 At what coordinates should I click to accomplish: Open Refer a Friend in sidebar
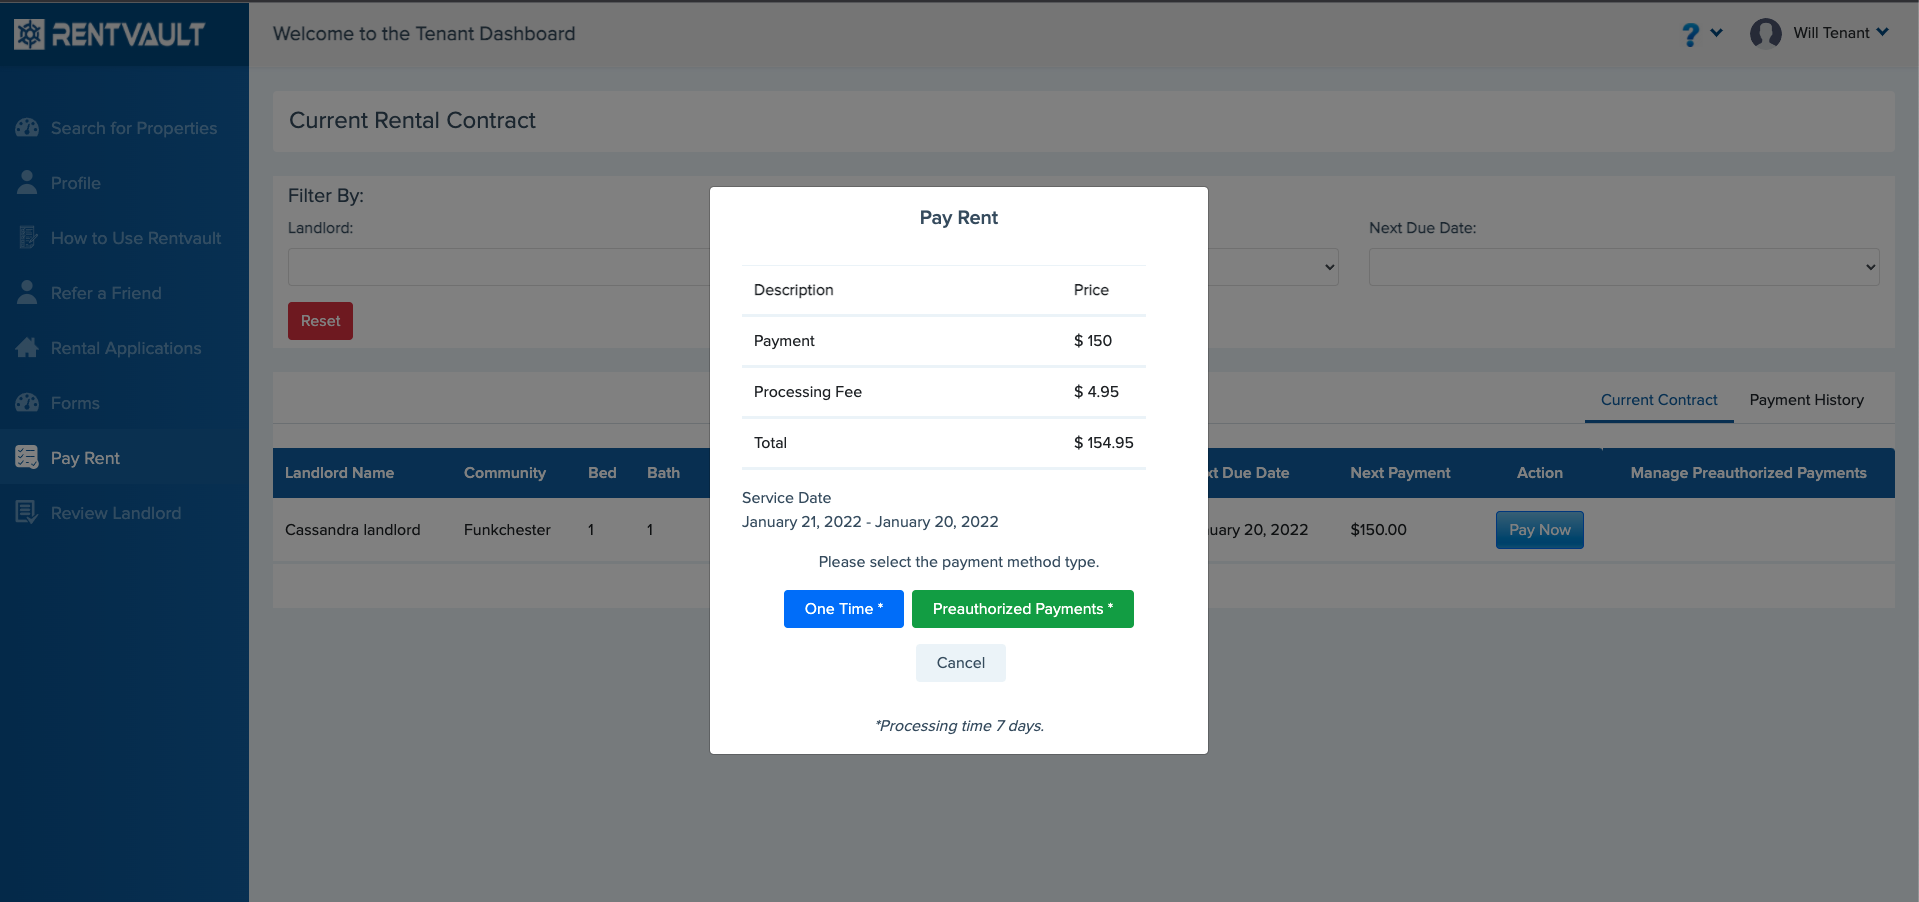click(x=106, y=293)
